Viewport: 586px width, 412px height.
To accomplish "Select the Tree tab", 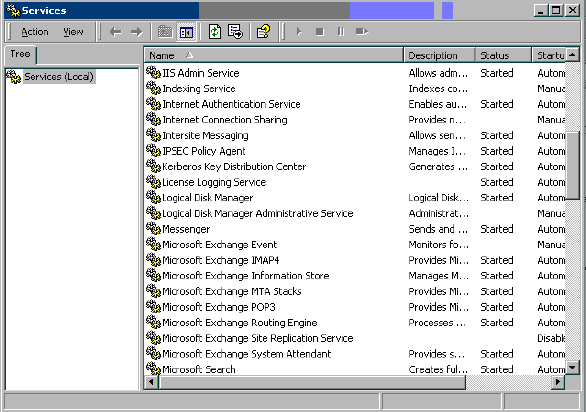I will [x=20, y=54].
